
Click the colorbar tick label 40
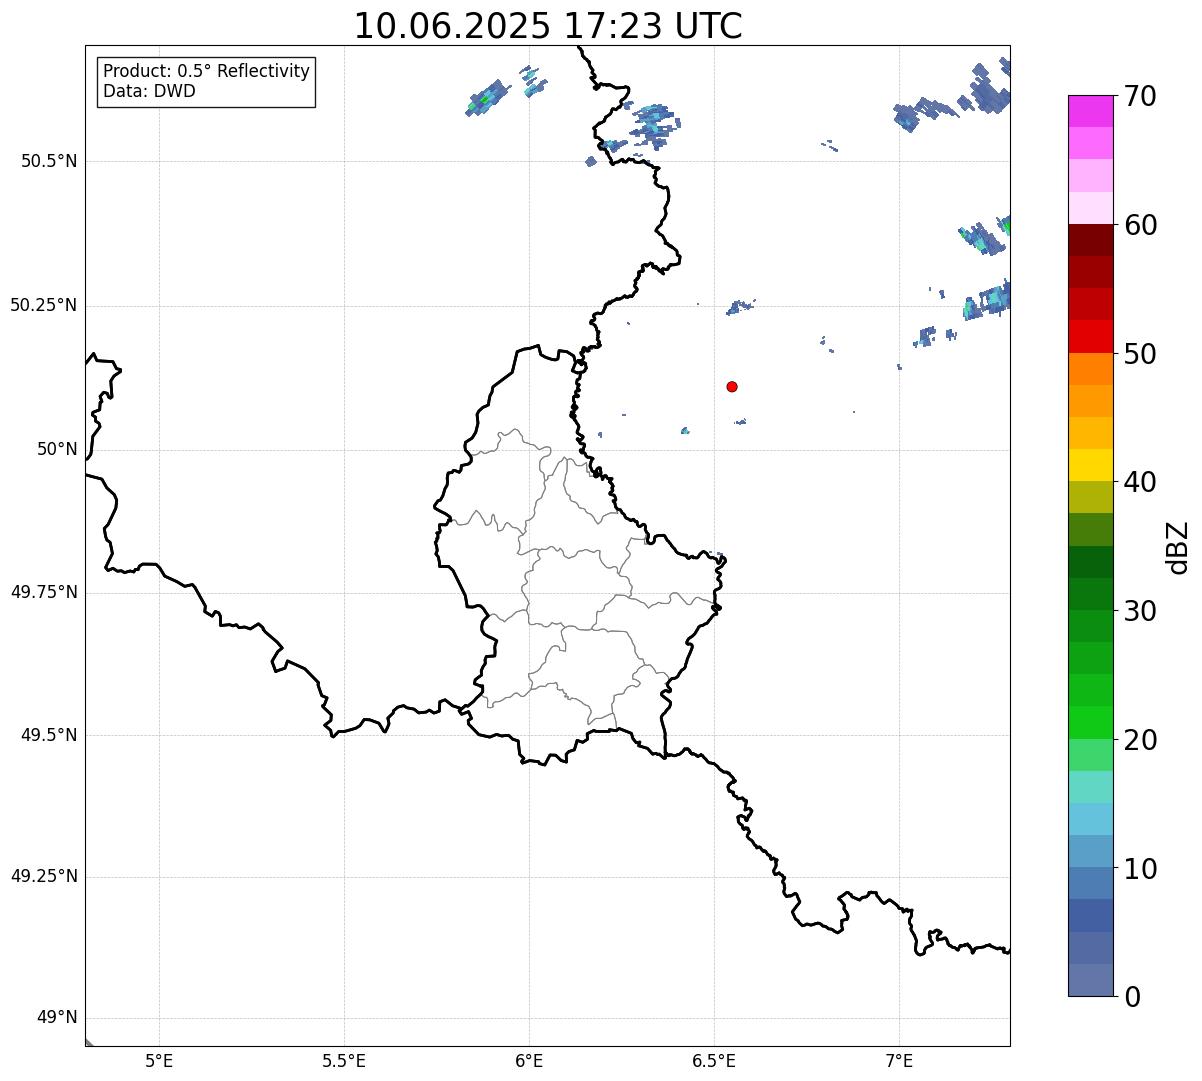pos(1140,482)
